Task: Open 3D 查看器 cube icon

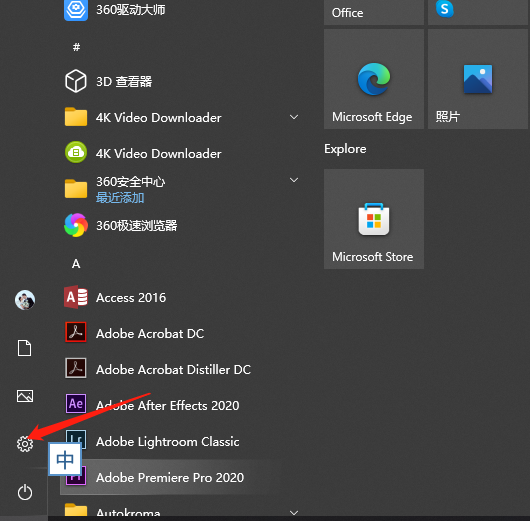Action: pos(76,81)
